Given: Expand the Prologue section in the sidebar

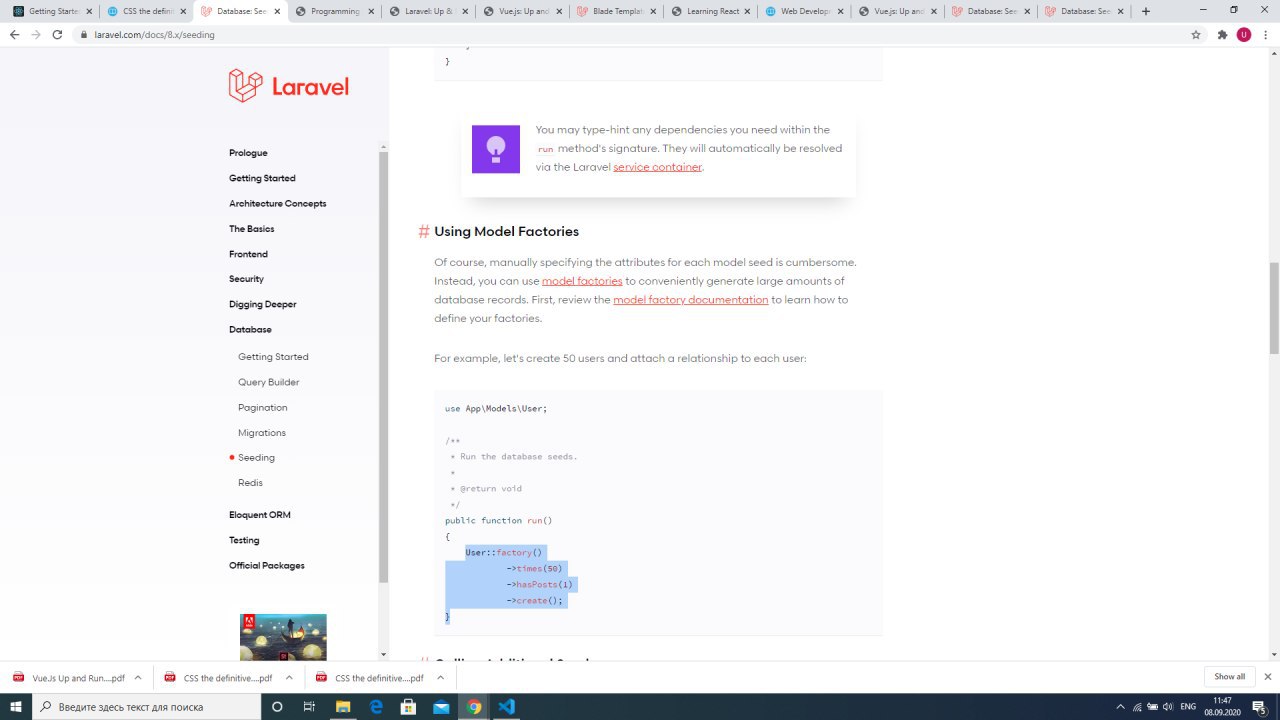Looking at the screenshot, I should coord(248,153).
